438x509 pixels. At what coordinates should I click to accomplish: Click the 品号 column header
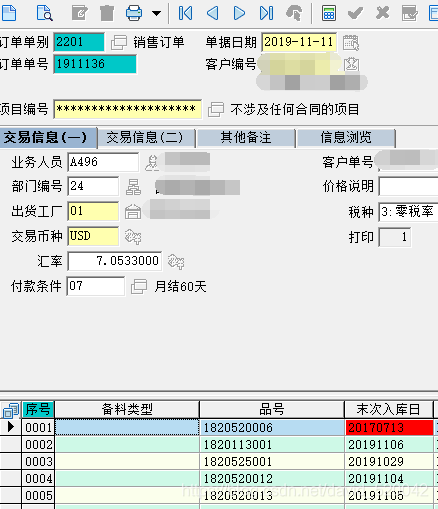[272, 409]
